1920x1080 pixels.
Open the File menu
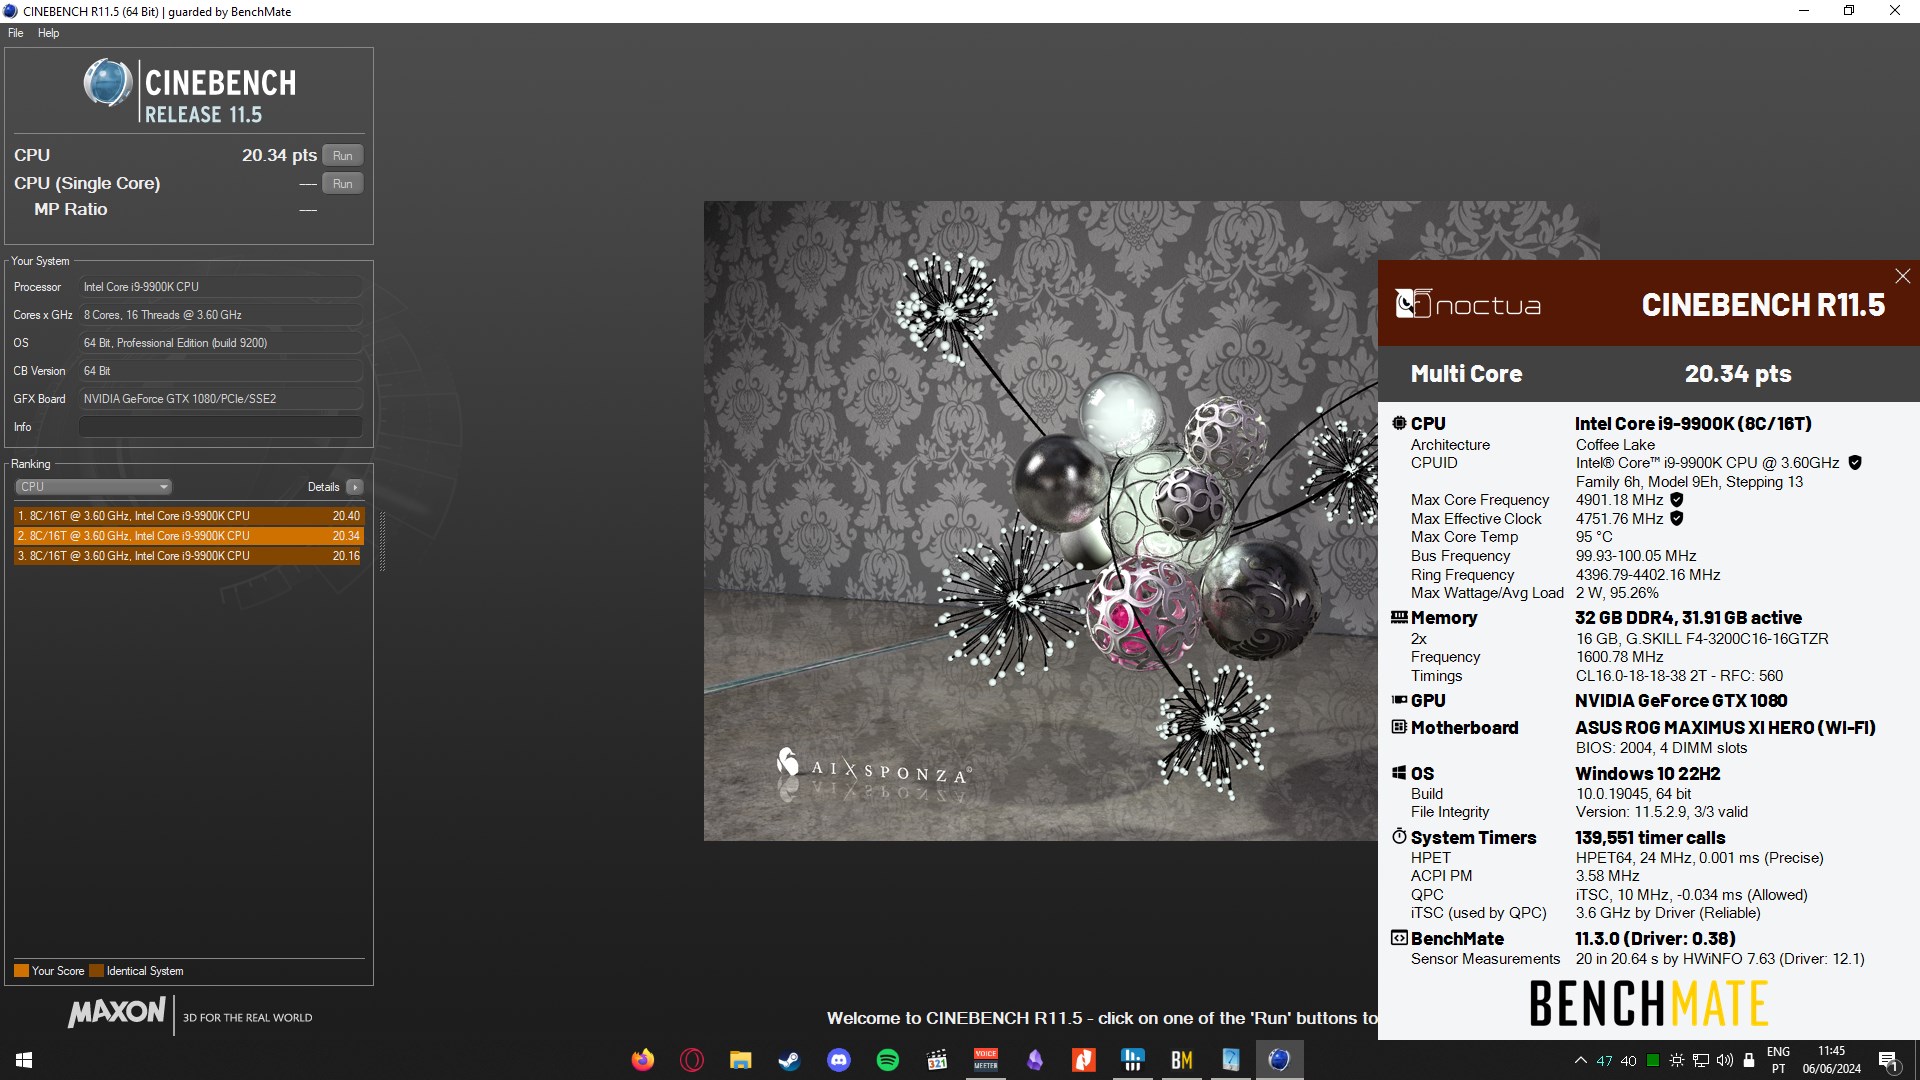pos(16,33)
